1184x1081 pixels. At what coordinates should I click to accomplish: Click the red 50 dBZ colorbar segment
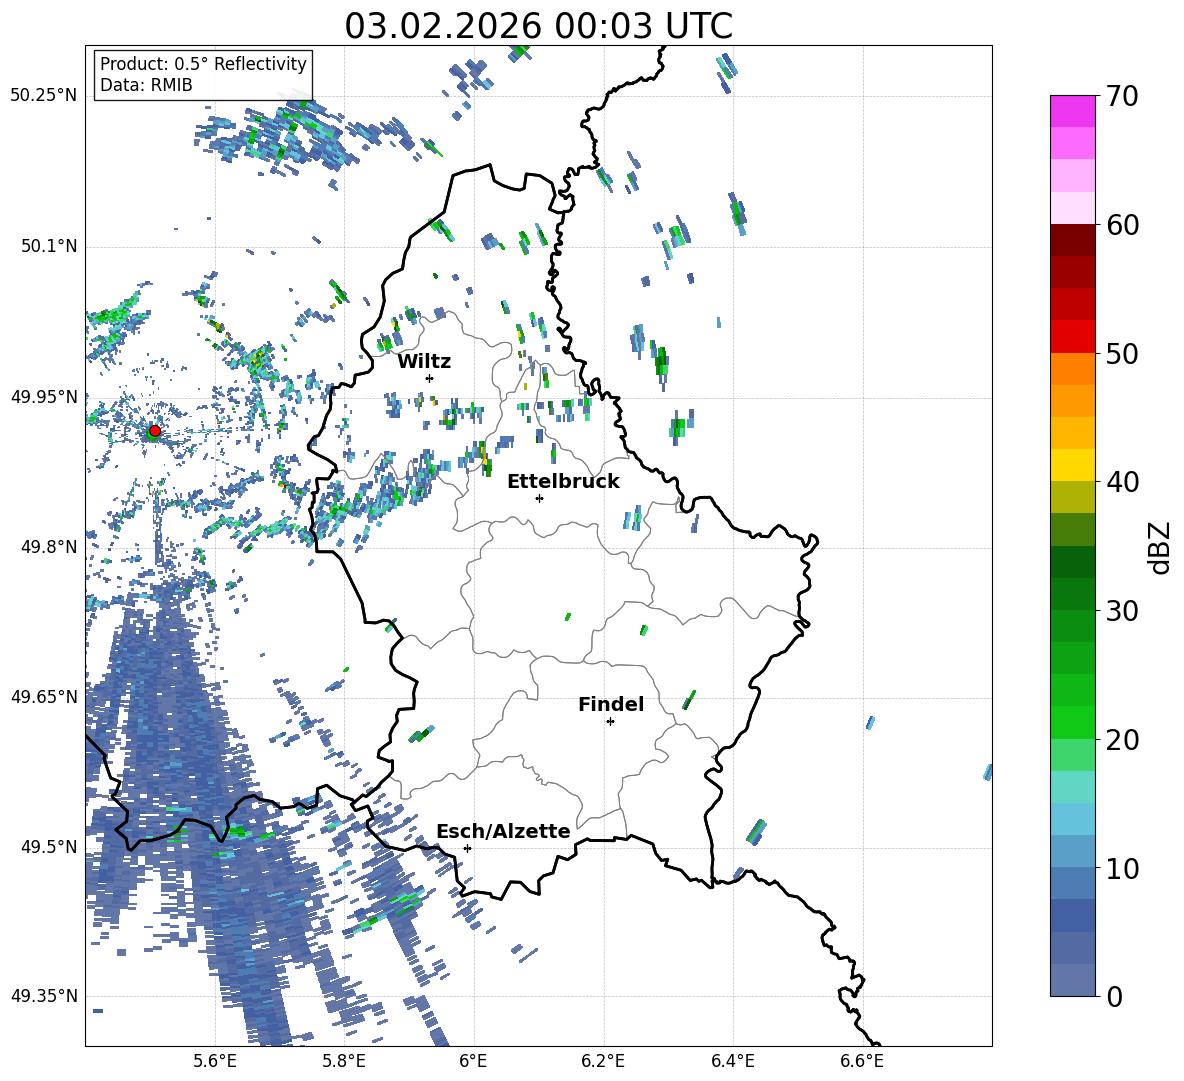click(x=1072, y=336)
